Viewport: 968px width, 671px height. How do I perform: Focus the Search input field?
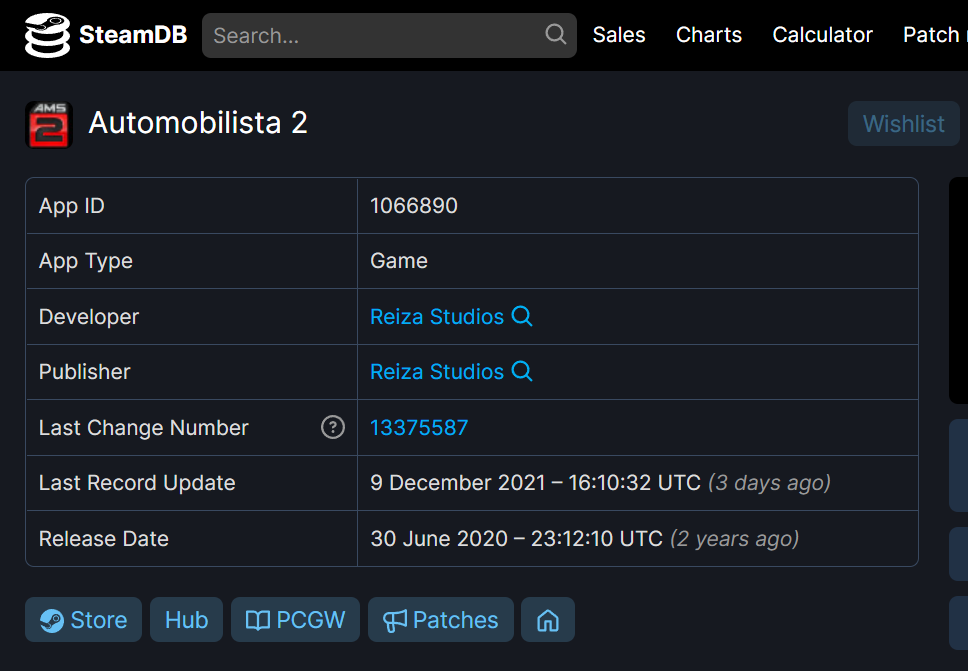[375, 35]
